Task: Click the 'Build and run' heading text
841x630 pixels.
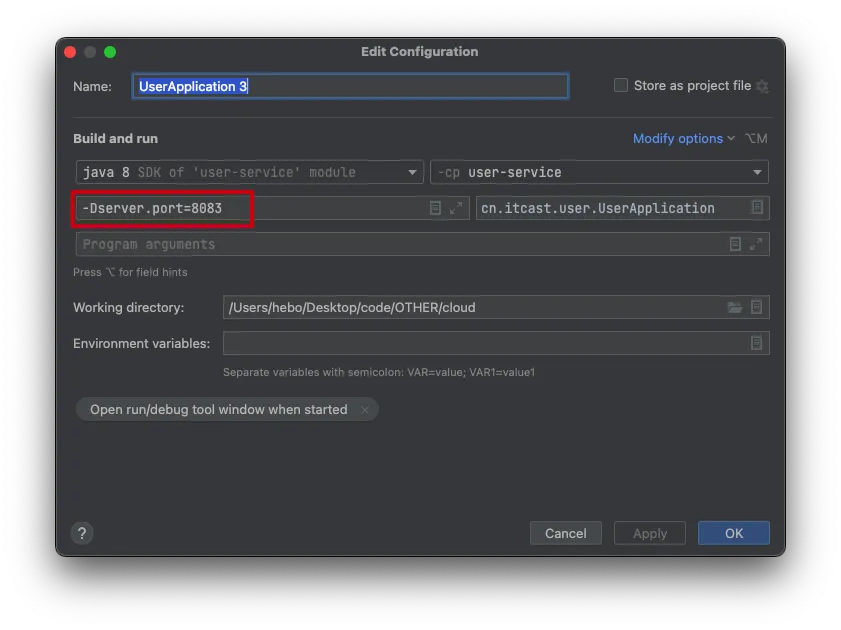Action: (x=115, y=138)
